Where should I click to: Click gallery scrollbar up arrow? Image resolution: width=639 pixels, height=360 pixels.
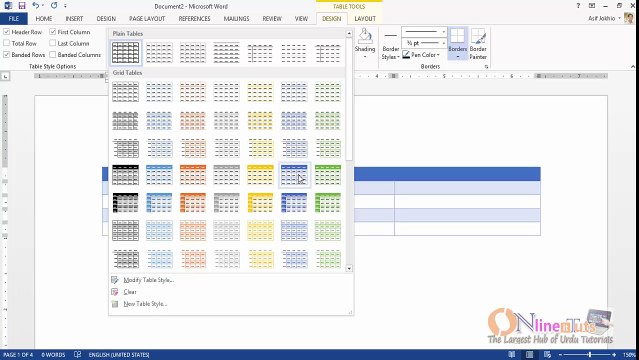pyautogui.click(x=349, y=33)
